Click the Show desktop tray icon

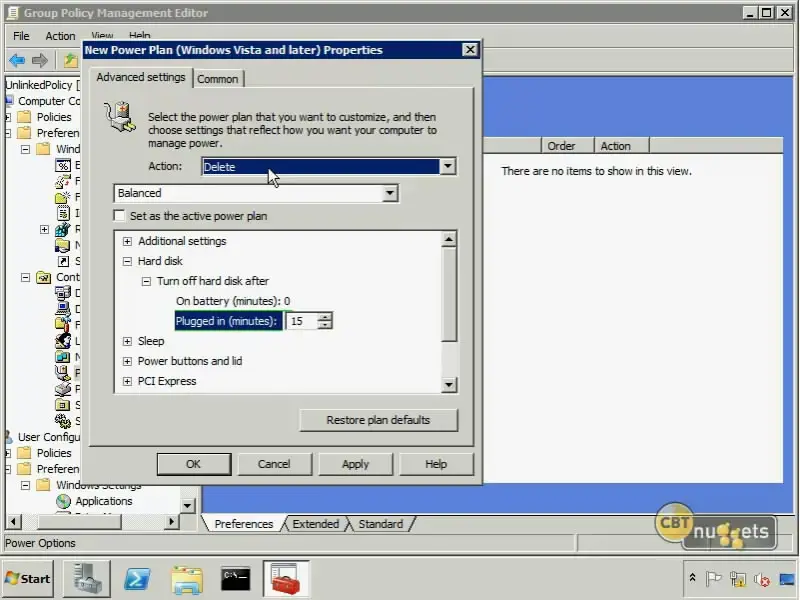(x=787, y=579)
